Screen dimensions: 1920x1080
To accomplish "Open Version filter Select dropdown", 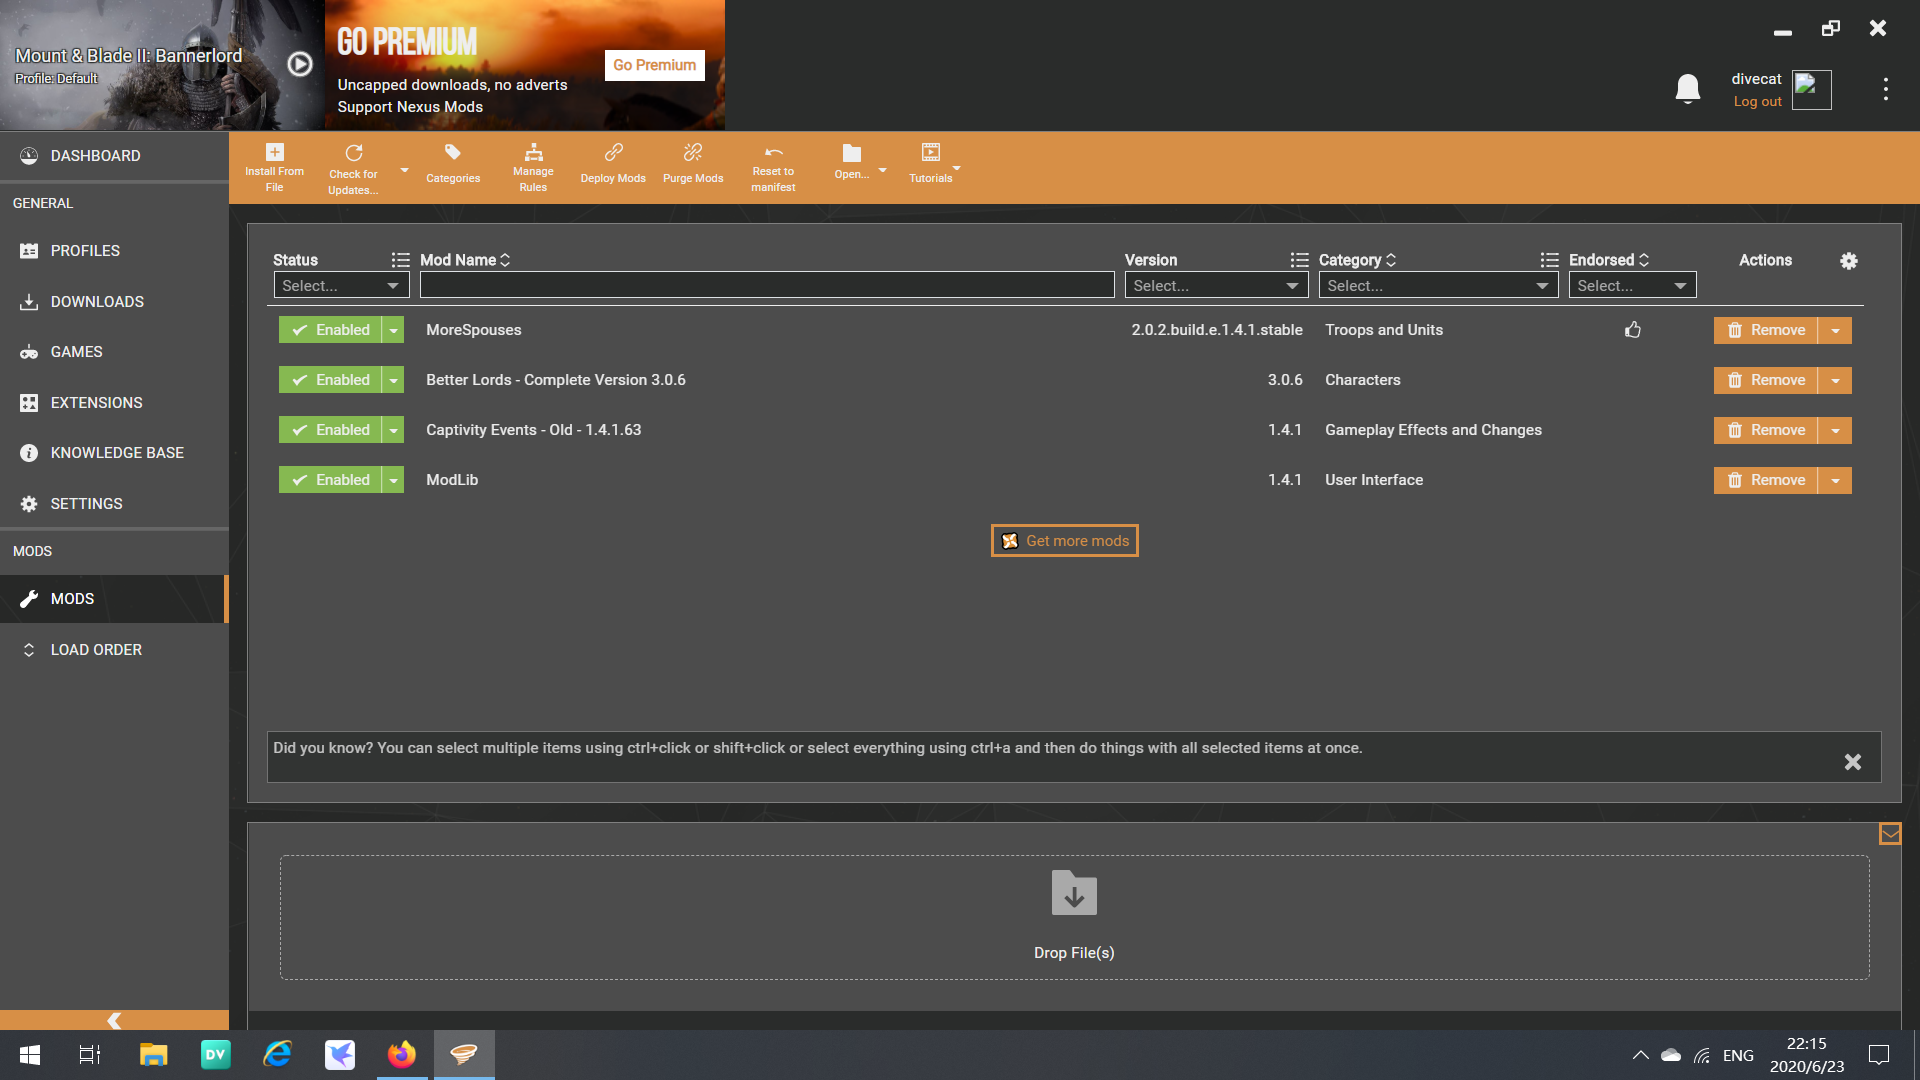I will [x=1216, y=286].
